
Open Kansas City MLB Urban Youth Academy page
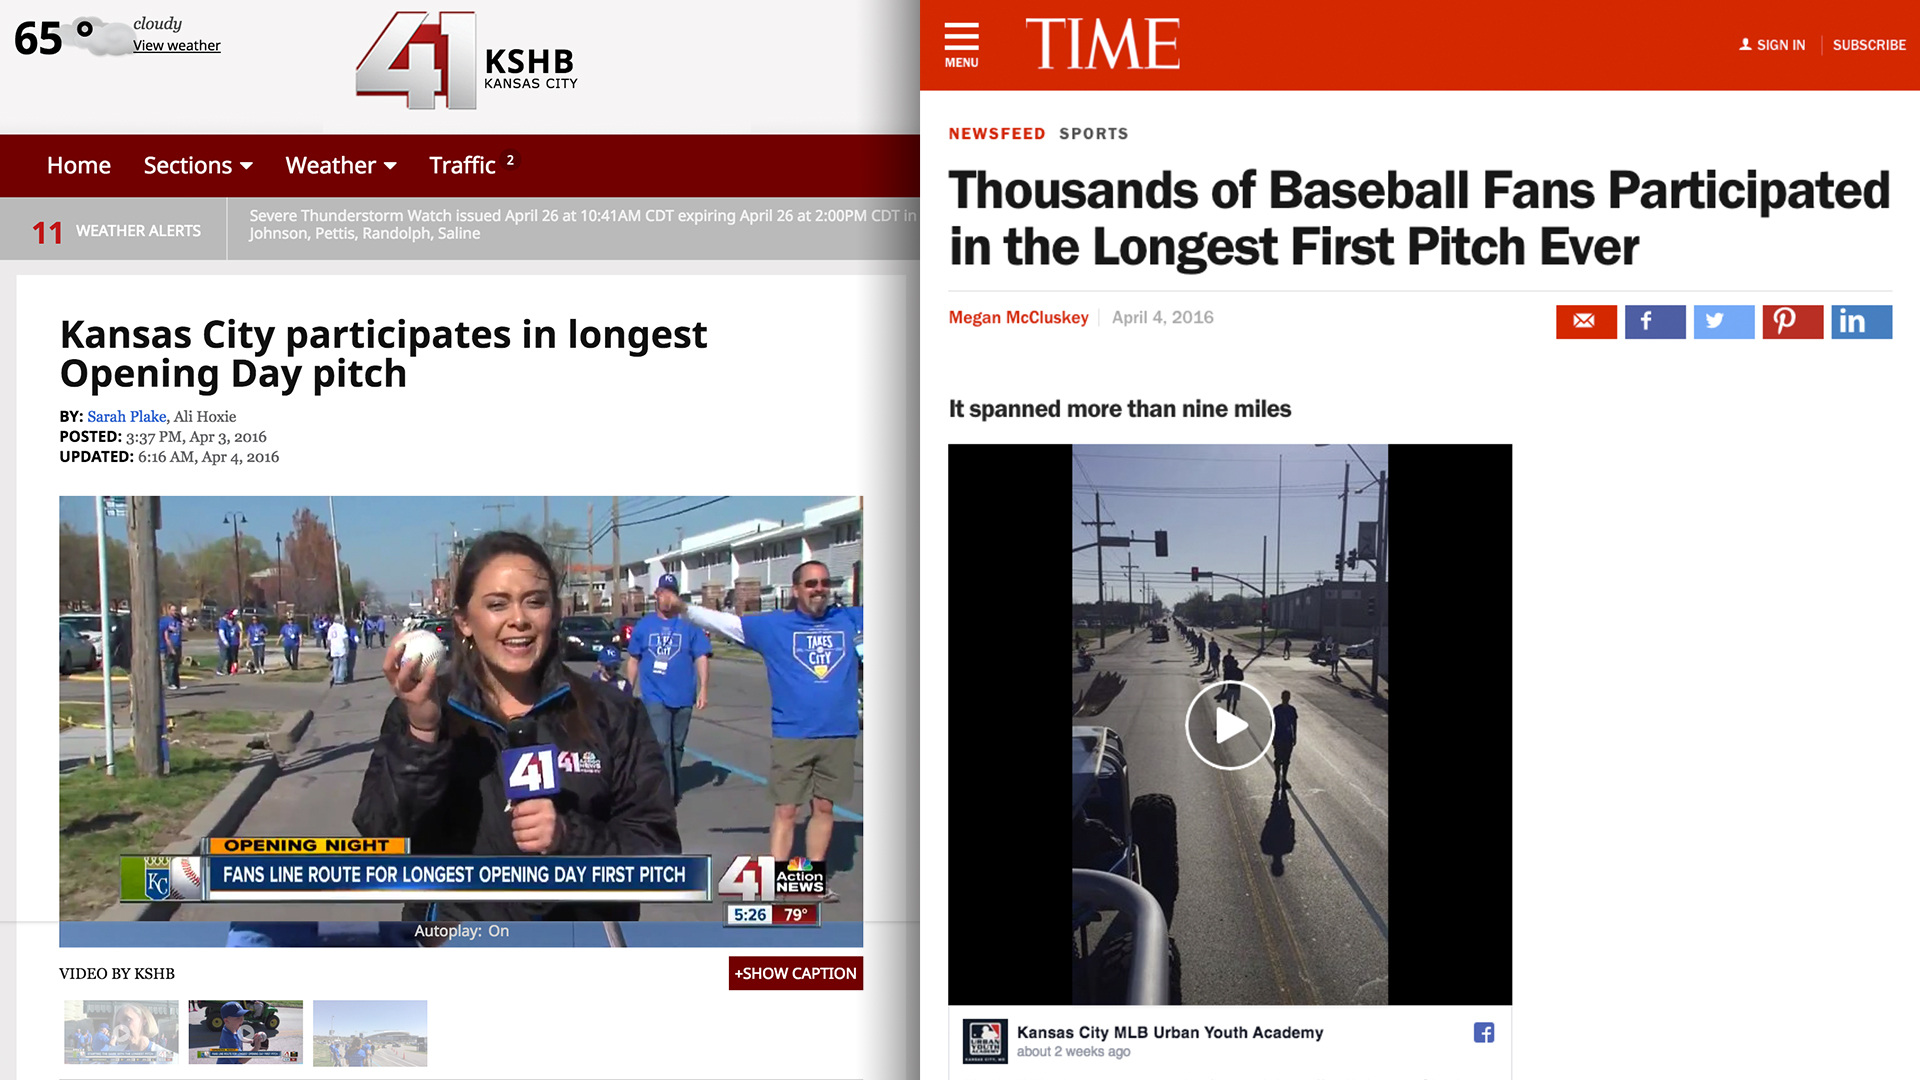1170,1032
